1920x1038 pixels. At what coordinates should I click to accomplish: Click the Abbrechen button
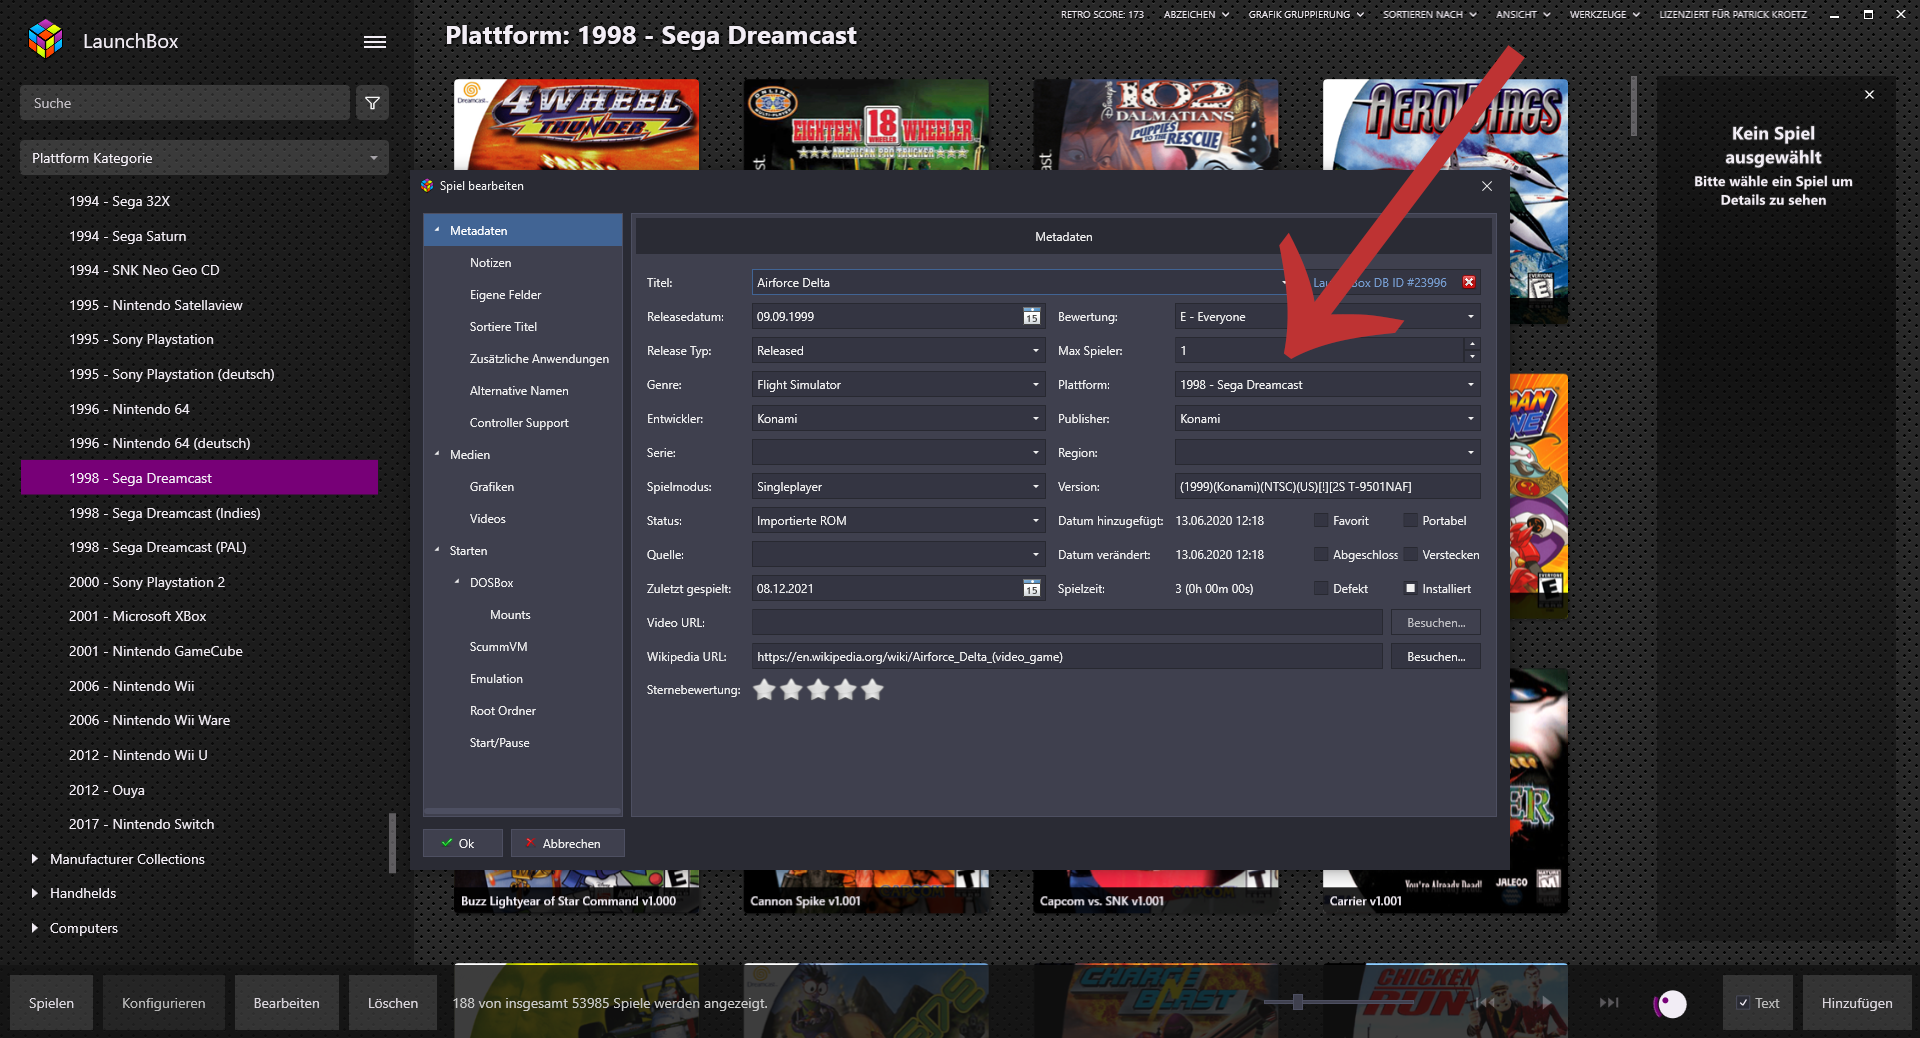pos(567,843)
